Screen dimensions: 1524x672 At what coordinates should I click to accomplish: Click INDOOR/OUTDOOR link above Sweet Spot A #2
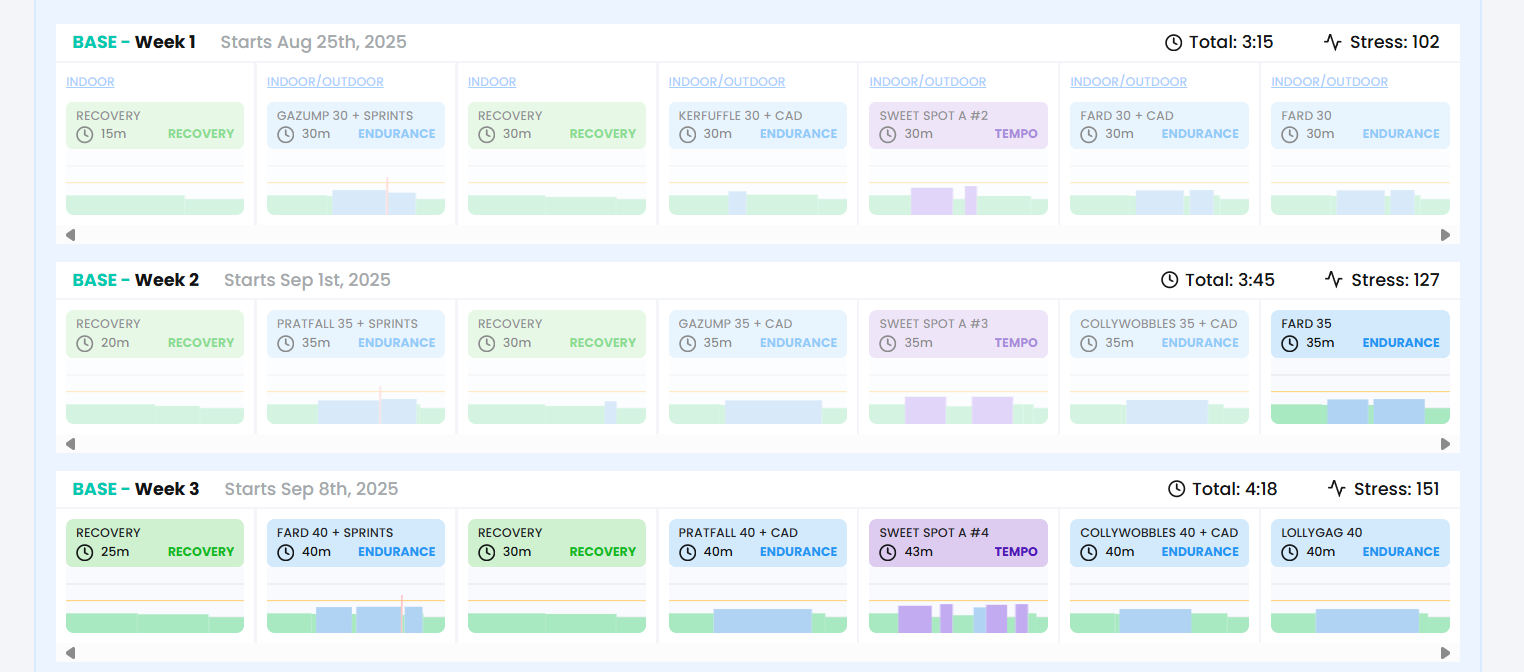(927, 82)
